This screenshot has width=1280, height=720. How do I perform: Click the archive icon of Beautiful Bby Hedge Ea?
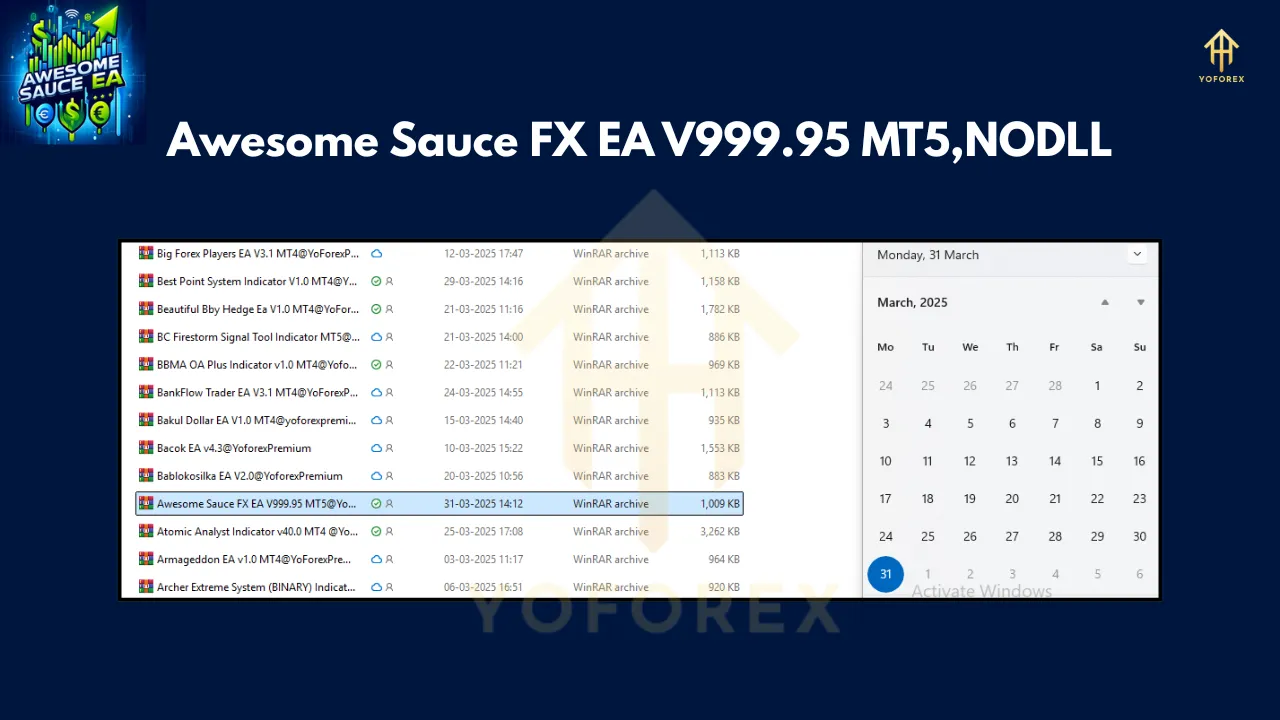(145, 309)
